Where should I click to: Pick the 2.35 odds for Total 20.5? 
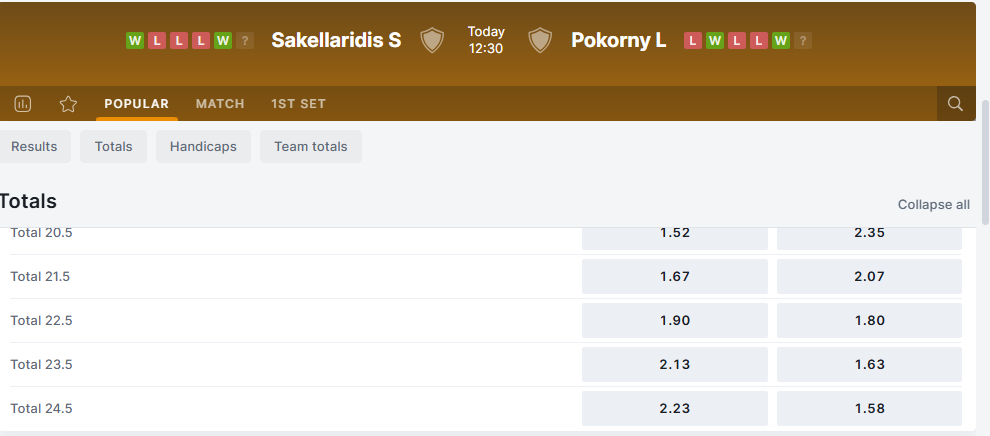pyautogui.click(x=869, y=235)
